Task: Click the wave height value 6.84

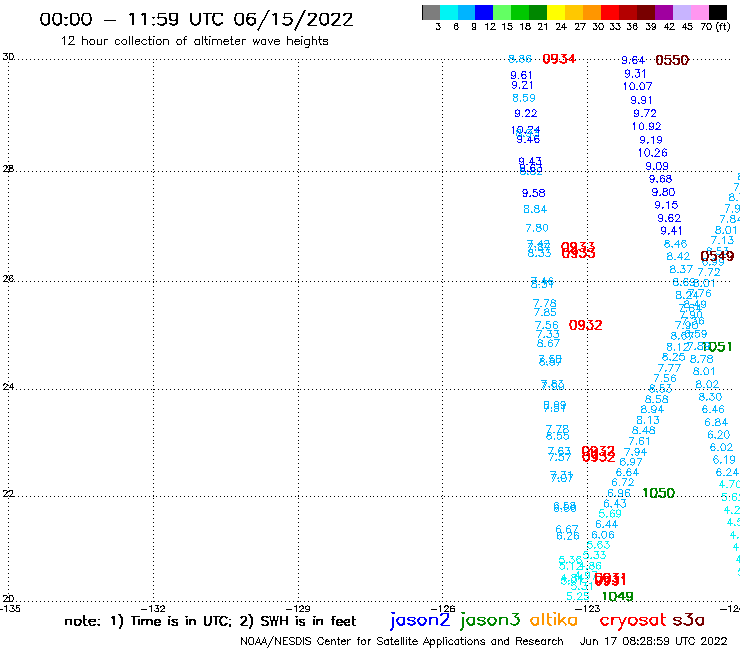Action: (716, 422)
